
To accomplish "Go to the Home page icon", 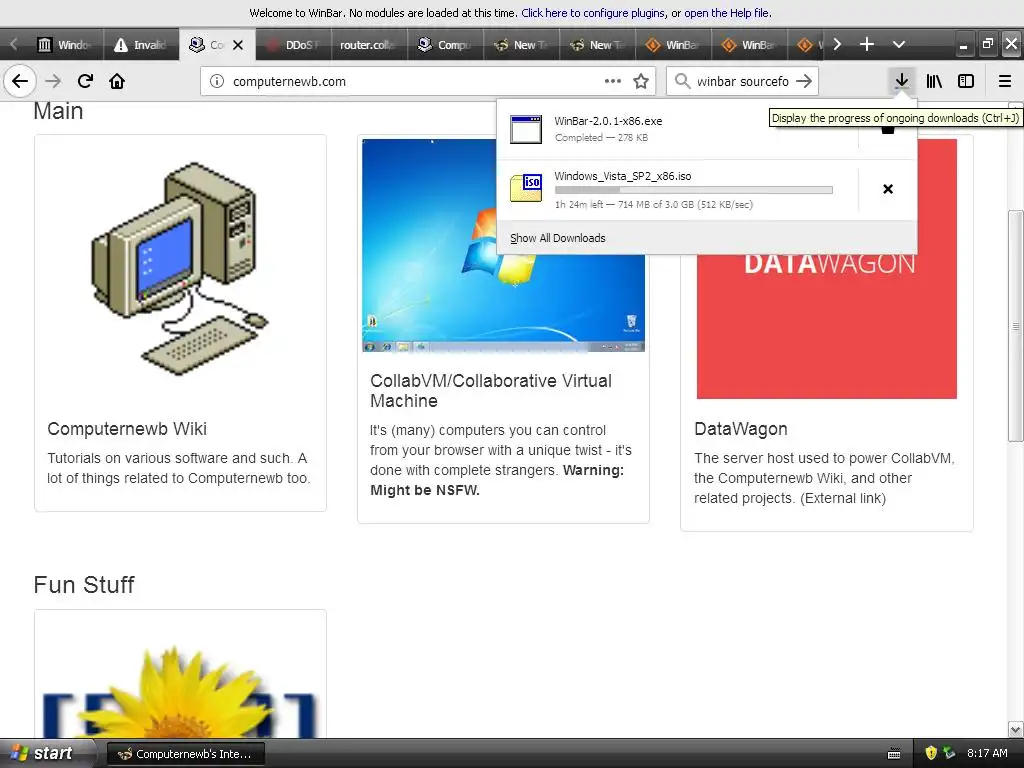I will tap(117, 81).
